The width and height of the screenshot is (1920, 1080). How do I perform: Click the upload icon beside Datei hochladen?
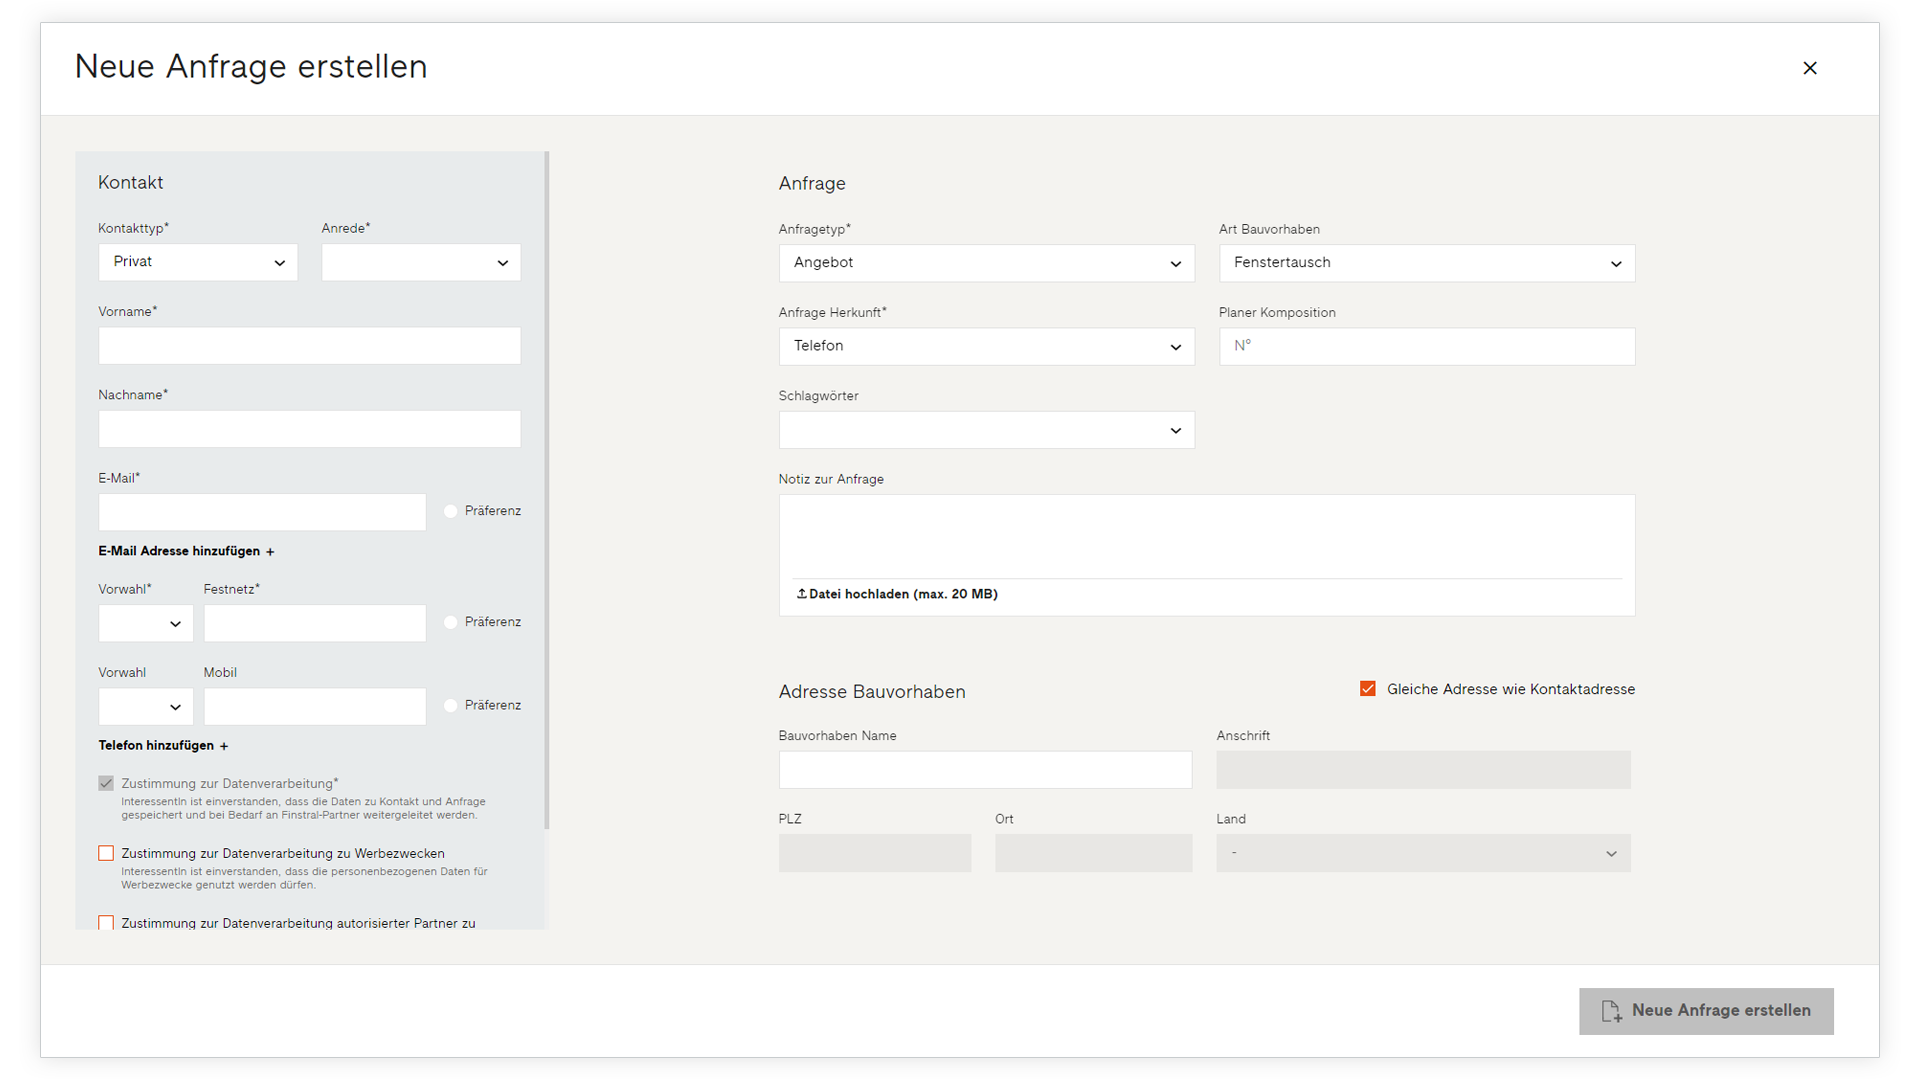coord(801,594)
